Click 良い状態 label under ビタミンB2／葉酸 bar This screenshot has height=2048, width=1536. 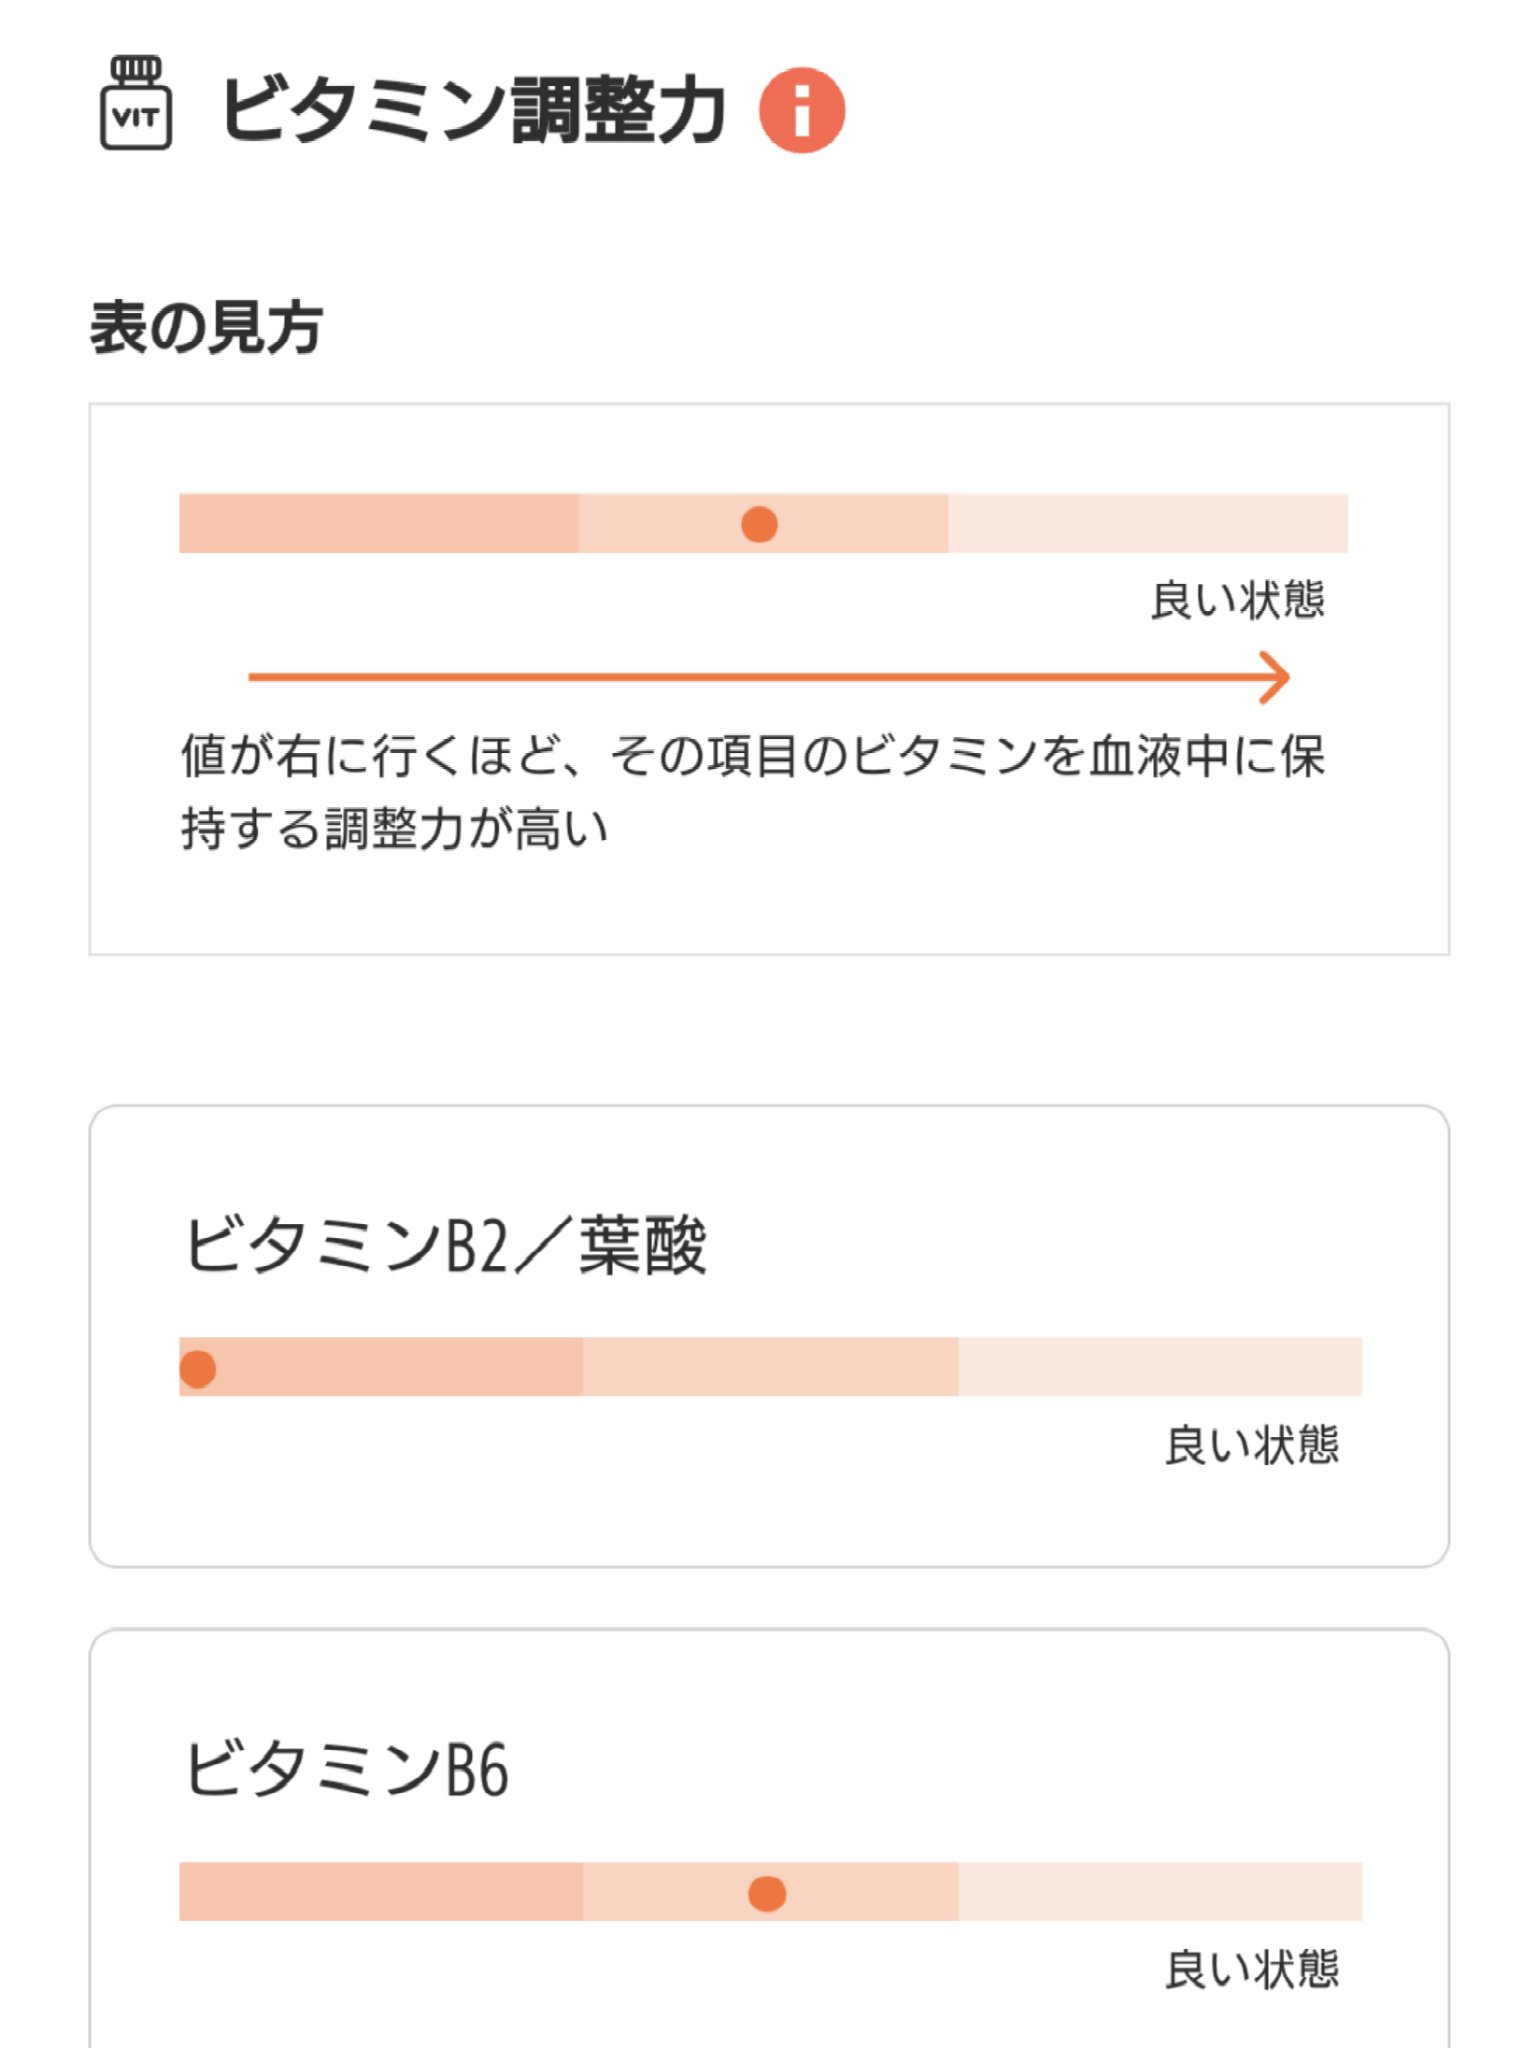(1251, 1446)
